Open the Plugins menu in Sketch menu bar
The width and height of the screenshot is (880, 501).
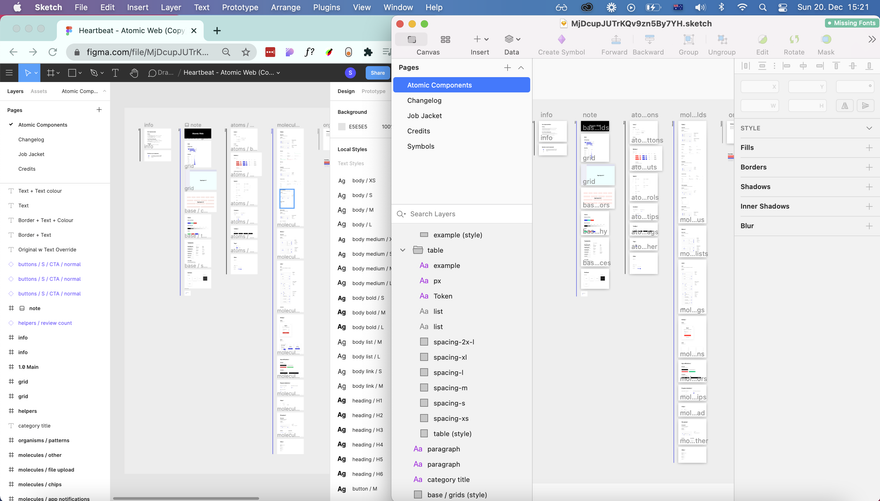[x=327, y=7]
